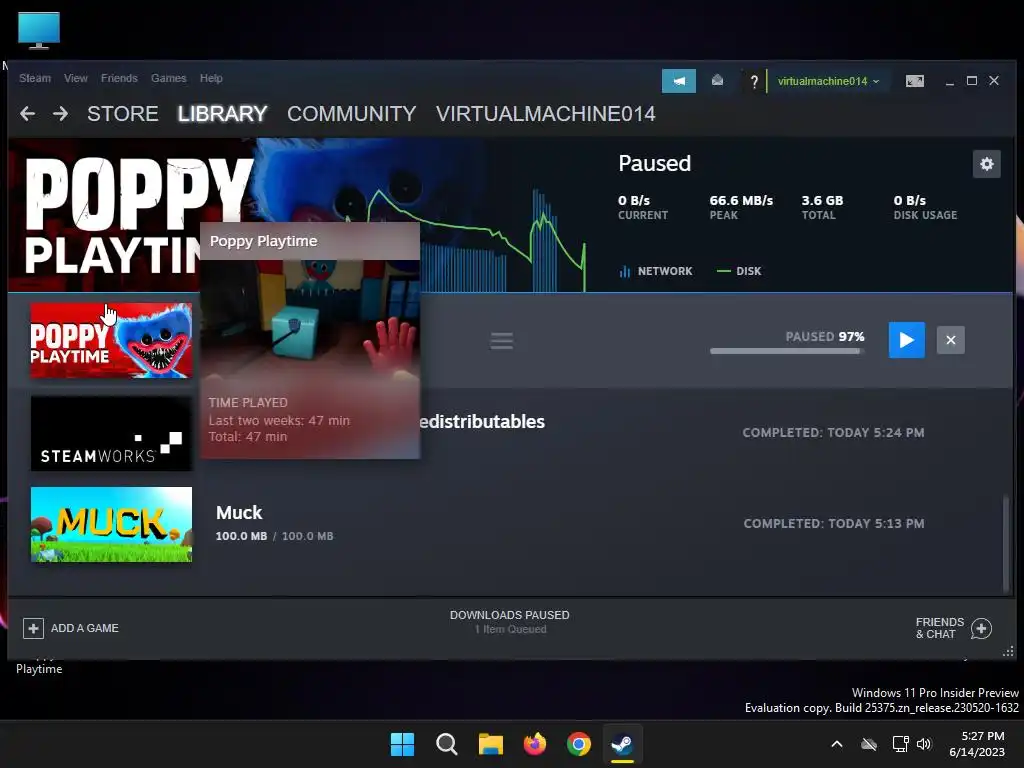Click the COMPLETED: TODAY 5:24 PM text

tap(833, 432)
